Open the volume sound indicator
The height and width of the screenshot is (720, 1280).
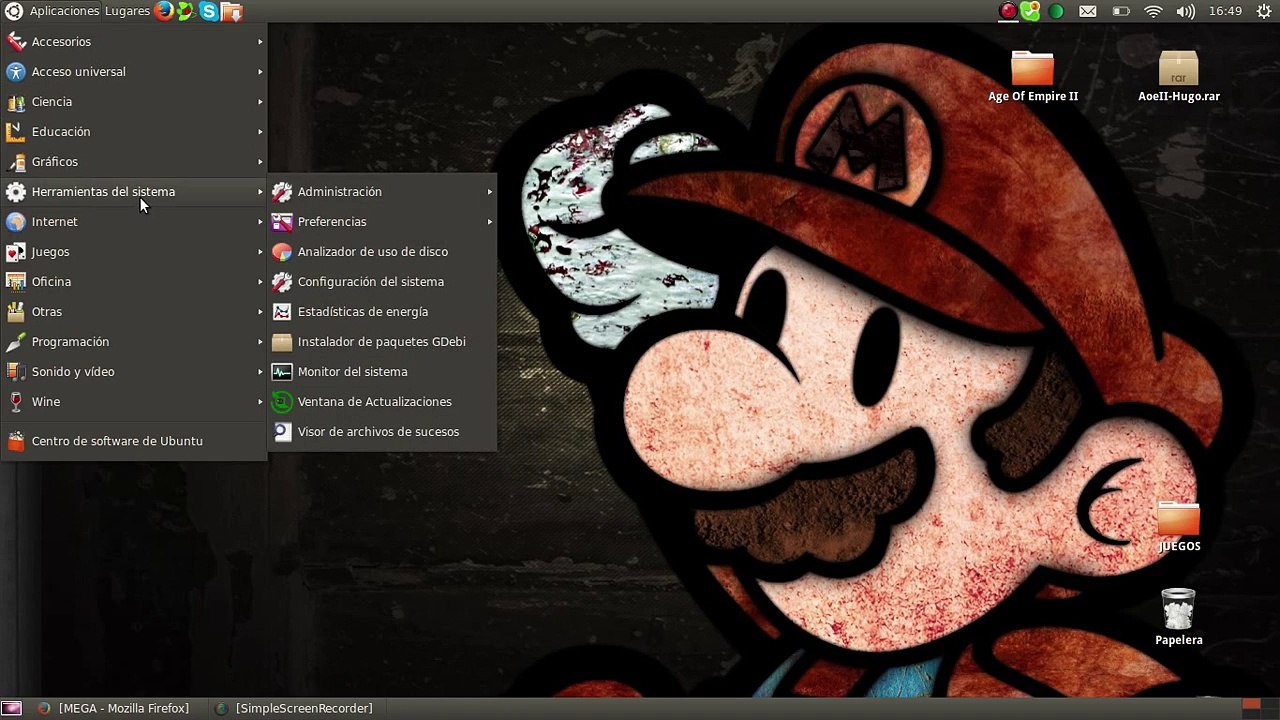(x=1185, y=11)
